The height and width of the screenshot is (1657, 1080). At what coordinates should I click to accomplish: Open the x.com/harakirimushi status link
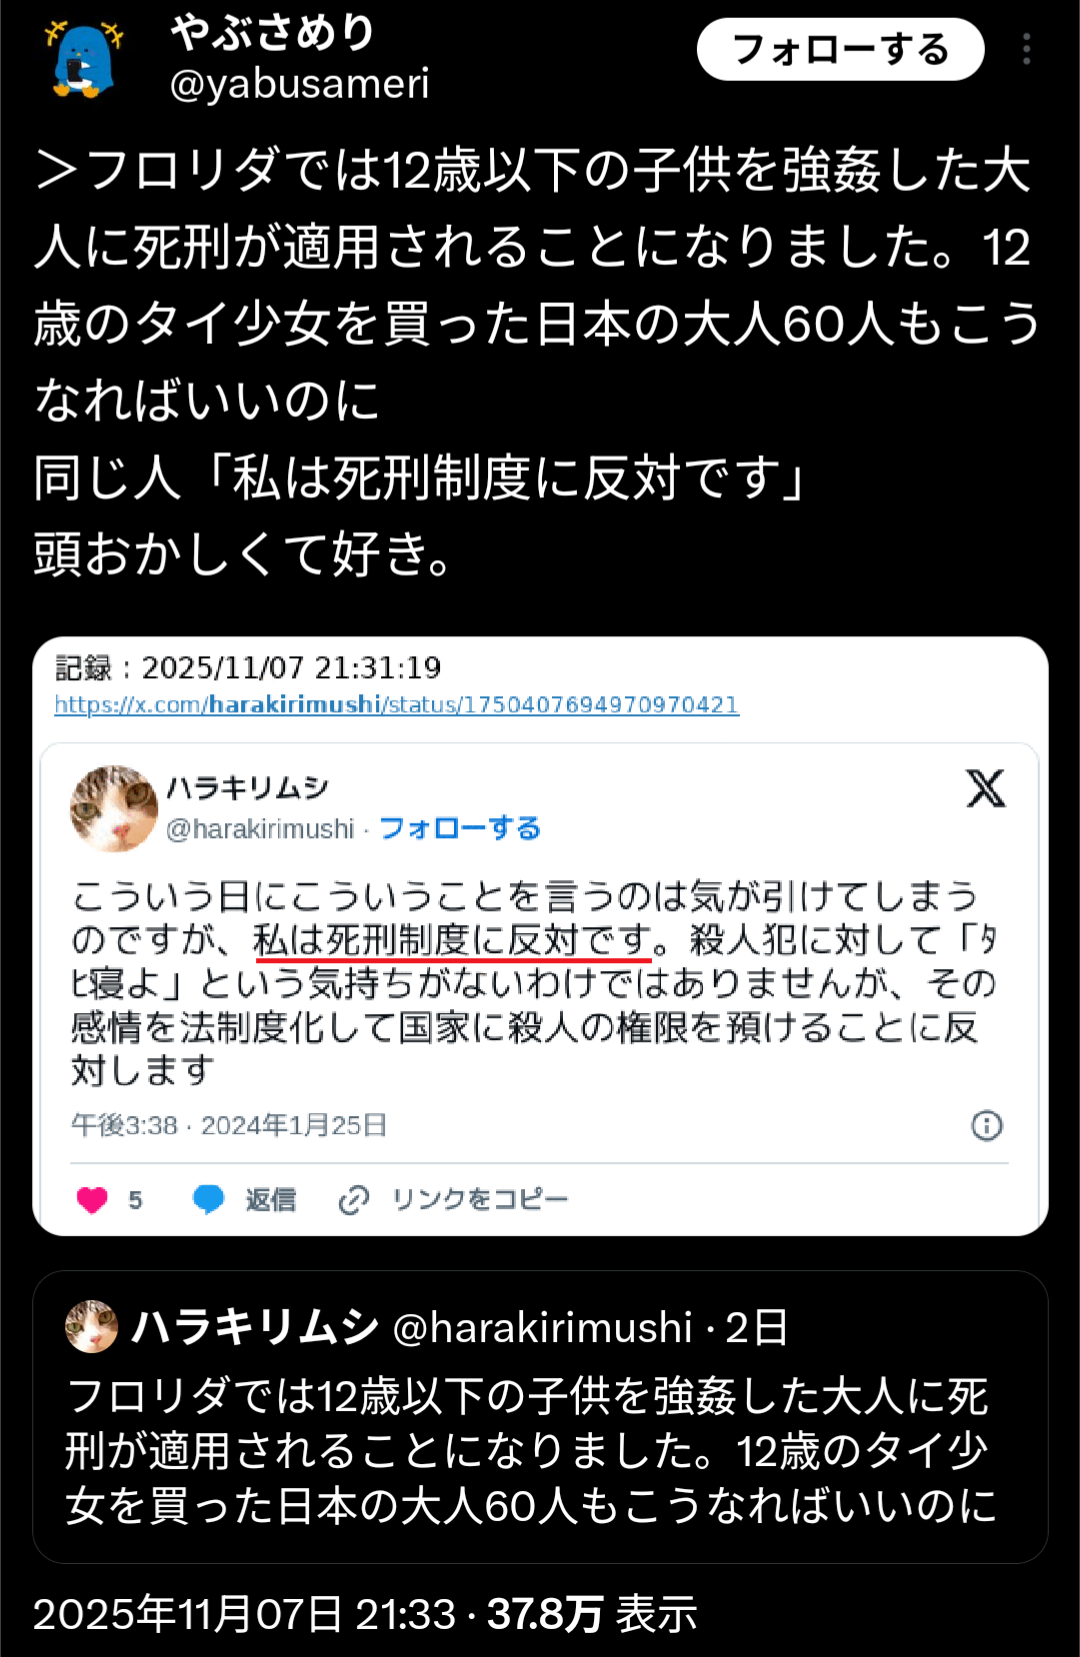point(396,705)
